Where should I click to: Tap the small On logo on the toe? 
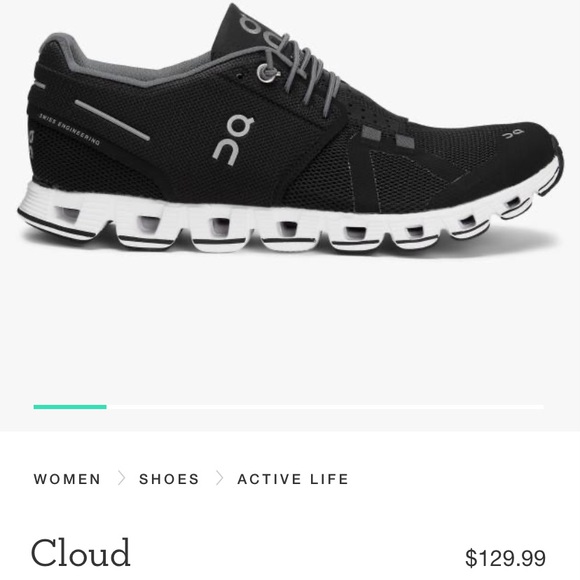coord(513,134)
